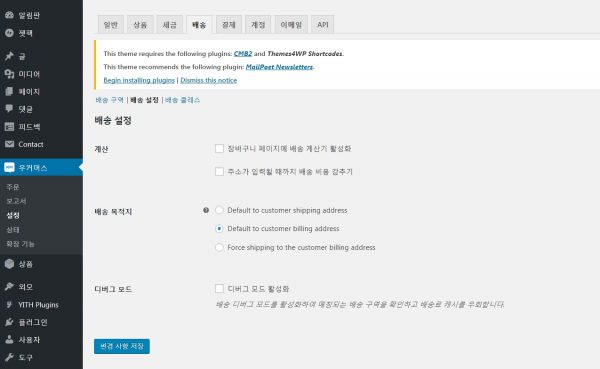This screenshot has height=369, width=600.
Task: Switch to the 세금 tab
Action: pyautogui.click(x=170, y=24)
